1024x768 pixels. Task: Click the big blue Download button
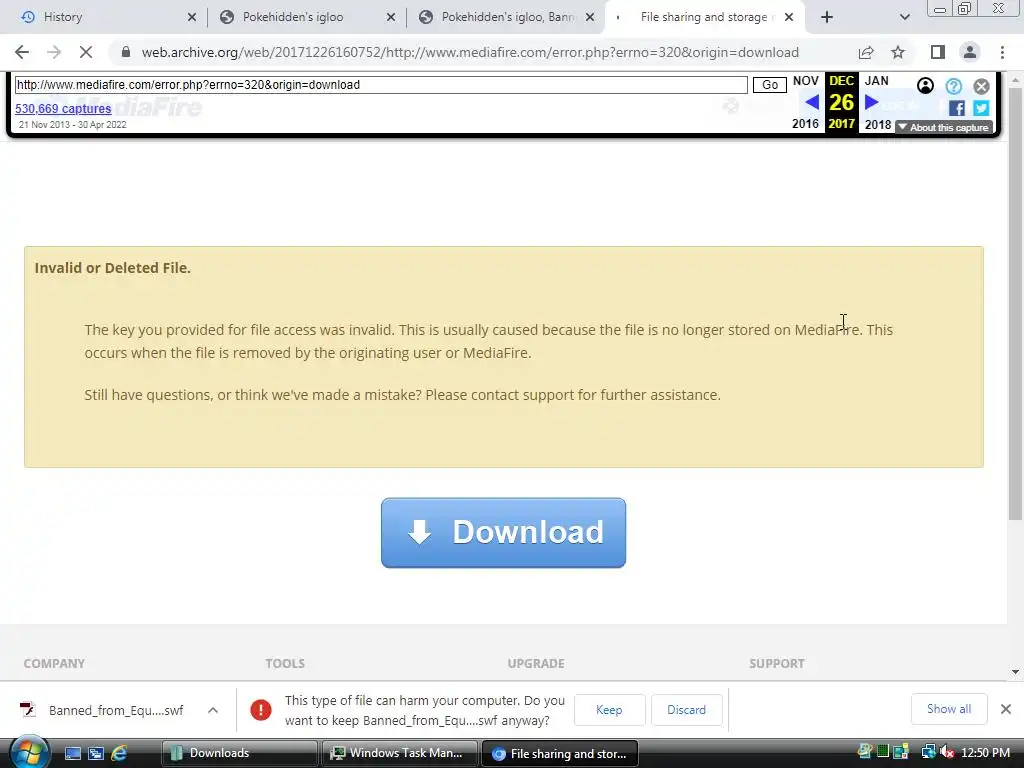coord(504,533)
